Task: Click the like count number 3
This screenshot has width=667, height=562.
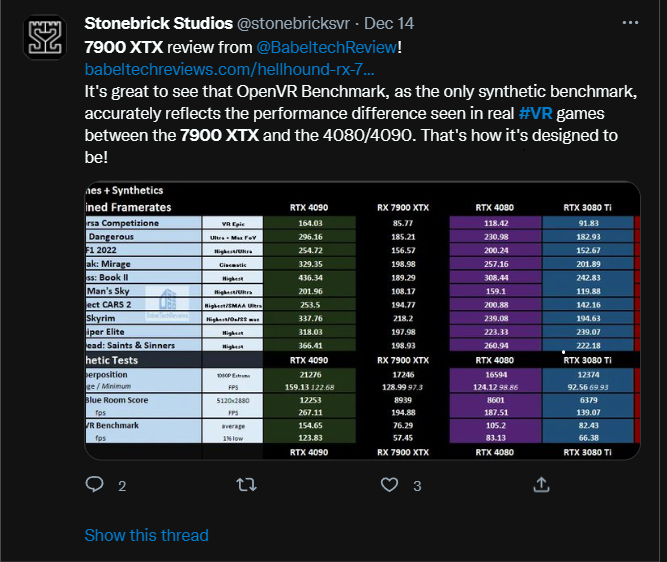Action: click(x=417, y=486)
